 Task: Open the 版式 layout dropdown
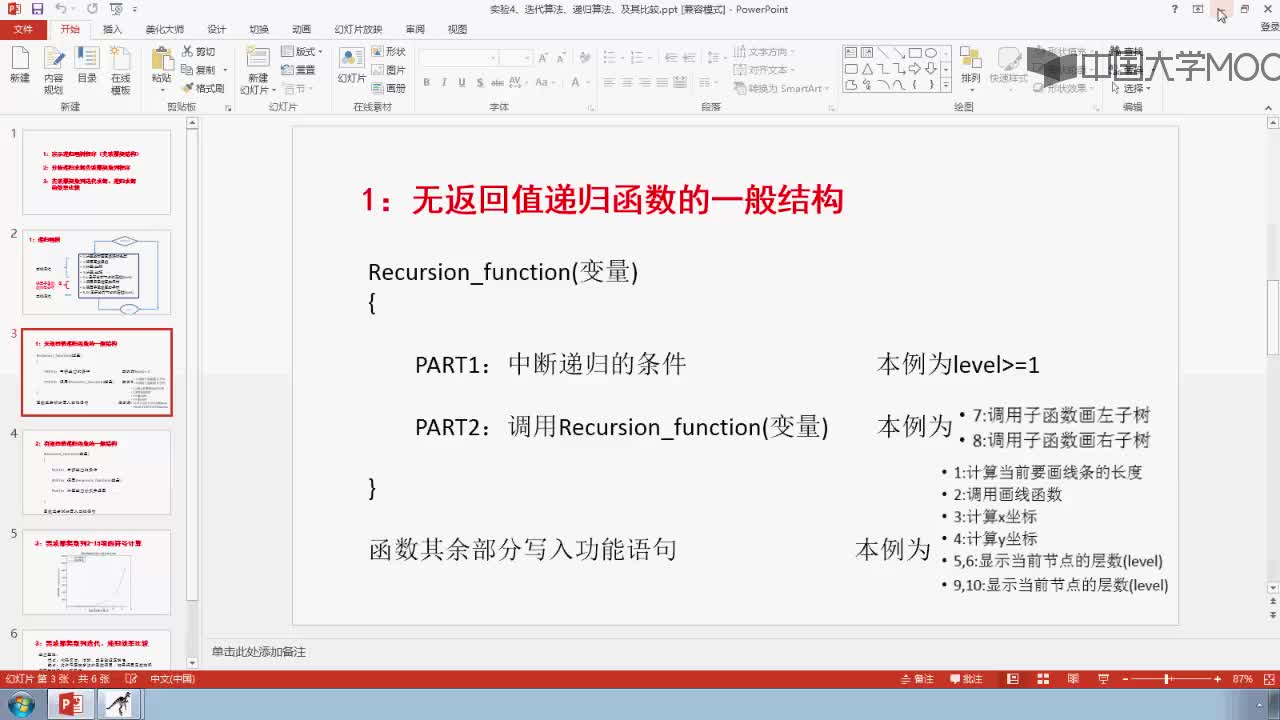click(x=301, y=52)
